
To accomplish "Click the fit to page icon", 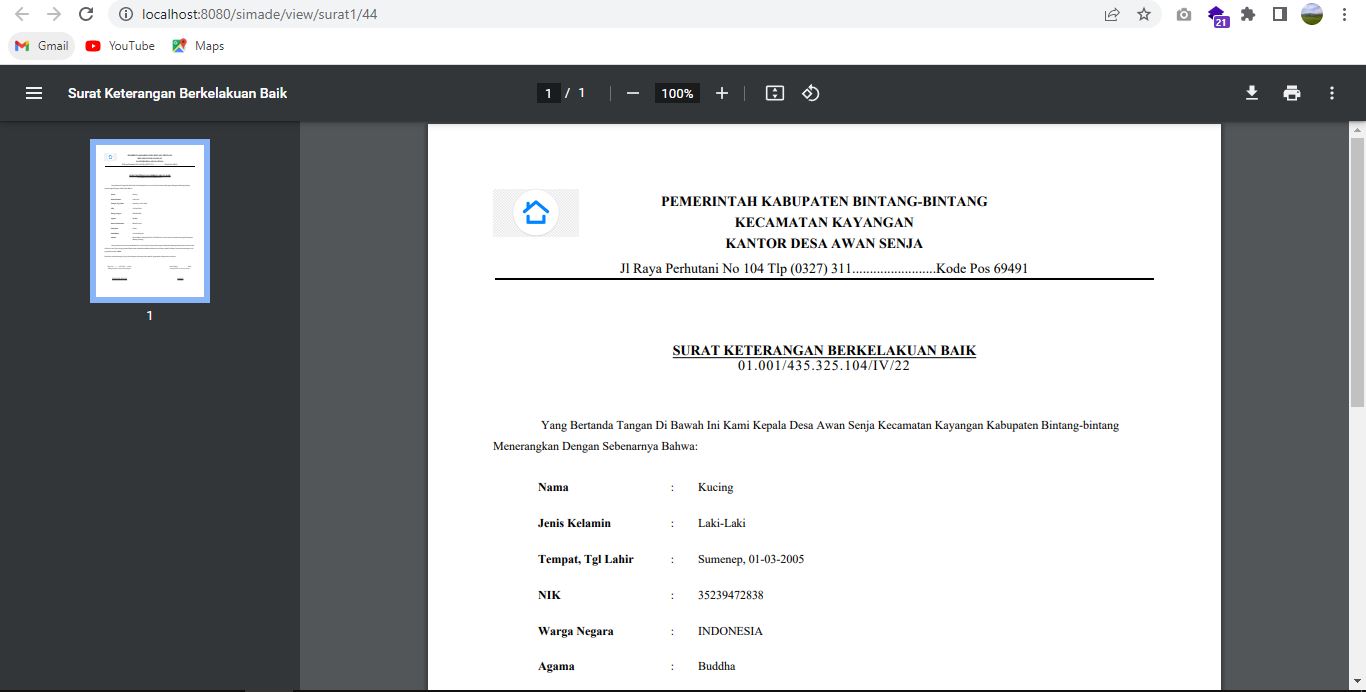I will coord(774,93).
